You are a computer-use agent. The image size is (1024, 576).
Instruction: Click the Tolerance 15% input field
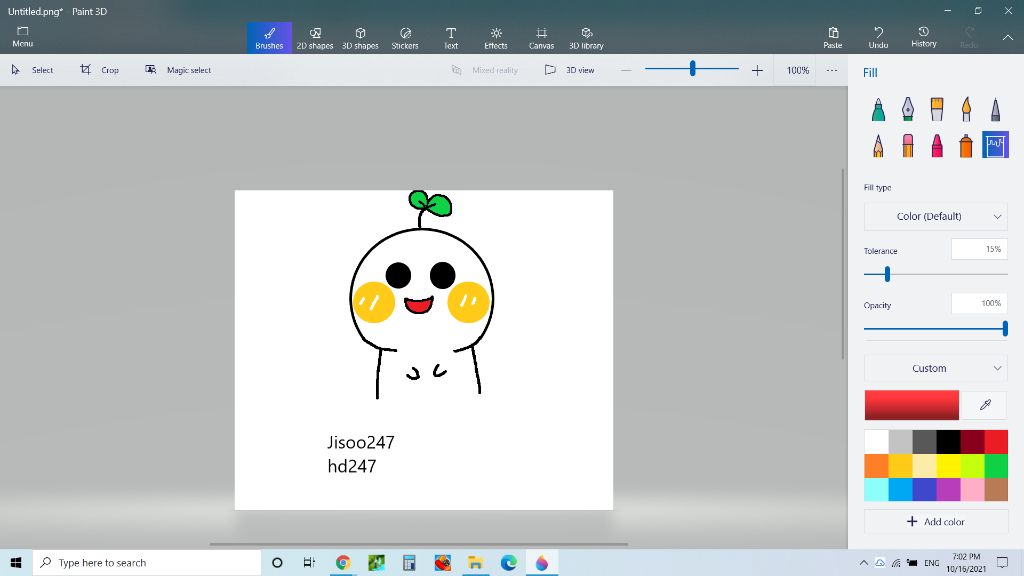pos(979,249)
